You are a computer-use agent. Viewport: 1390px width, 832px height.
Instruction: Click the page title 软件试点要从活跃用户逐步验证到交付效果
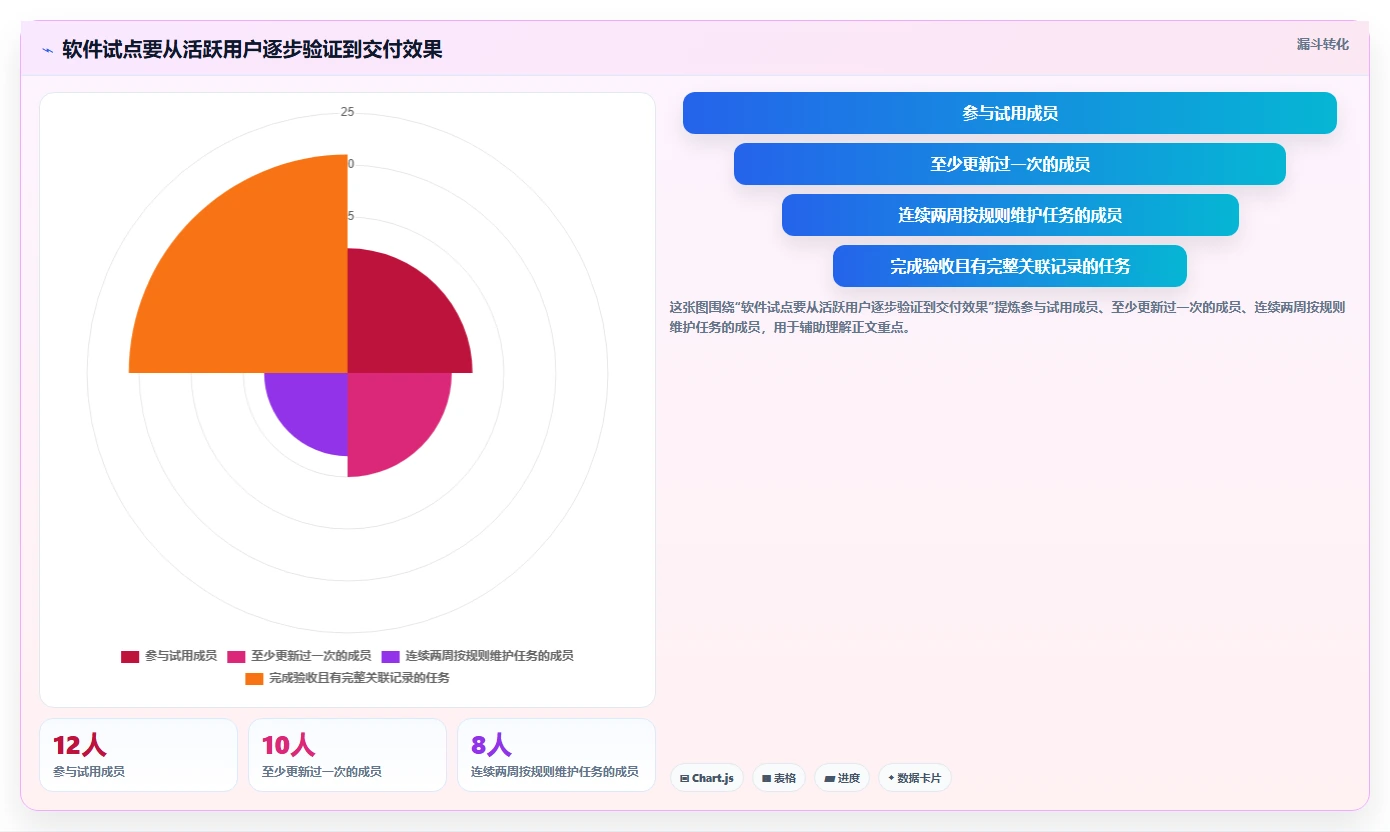pyautogui.click(x=252, y=50)
